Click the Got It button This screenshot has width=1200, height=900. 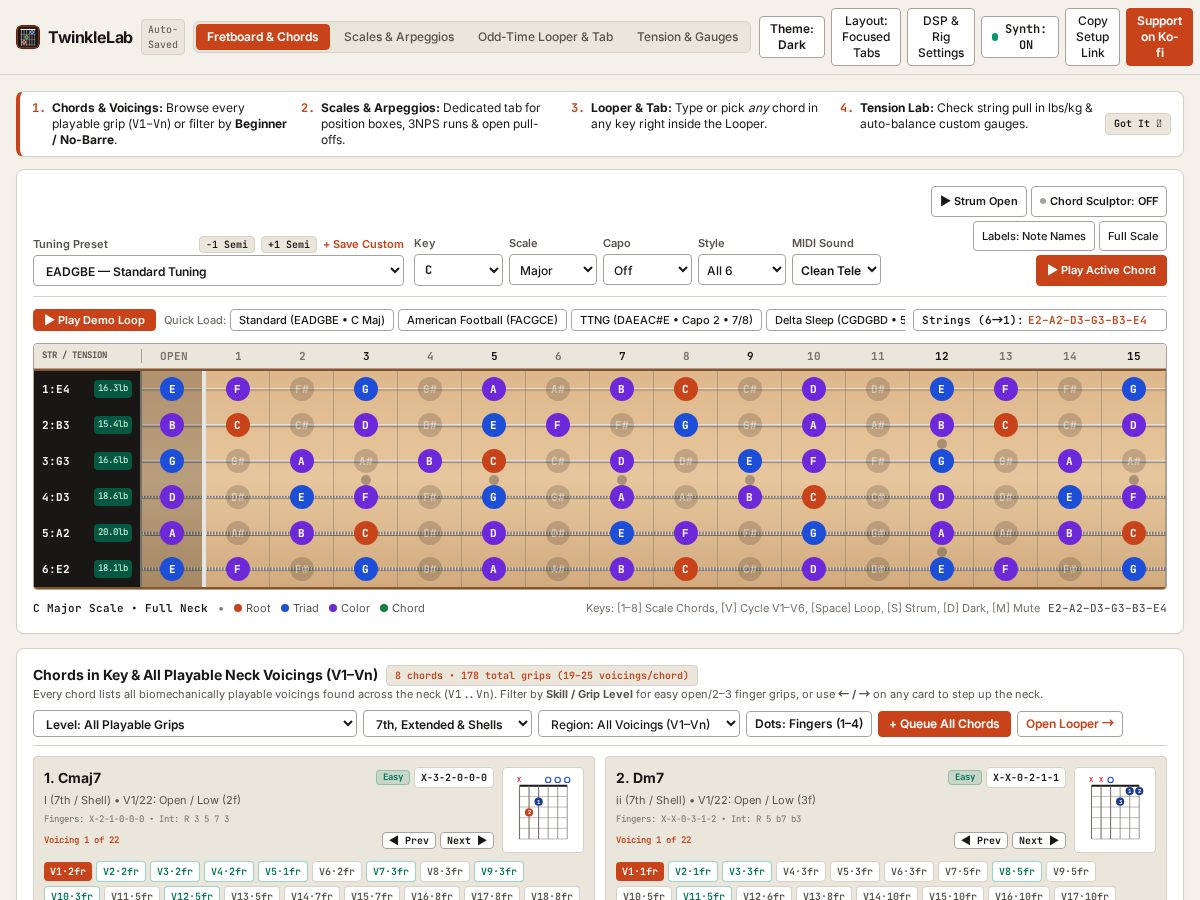[1138, 124]
